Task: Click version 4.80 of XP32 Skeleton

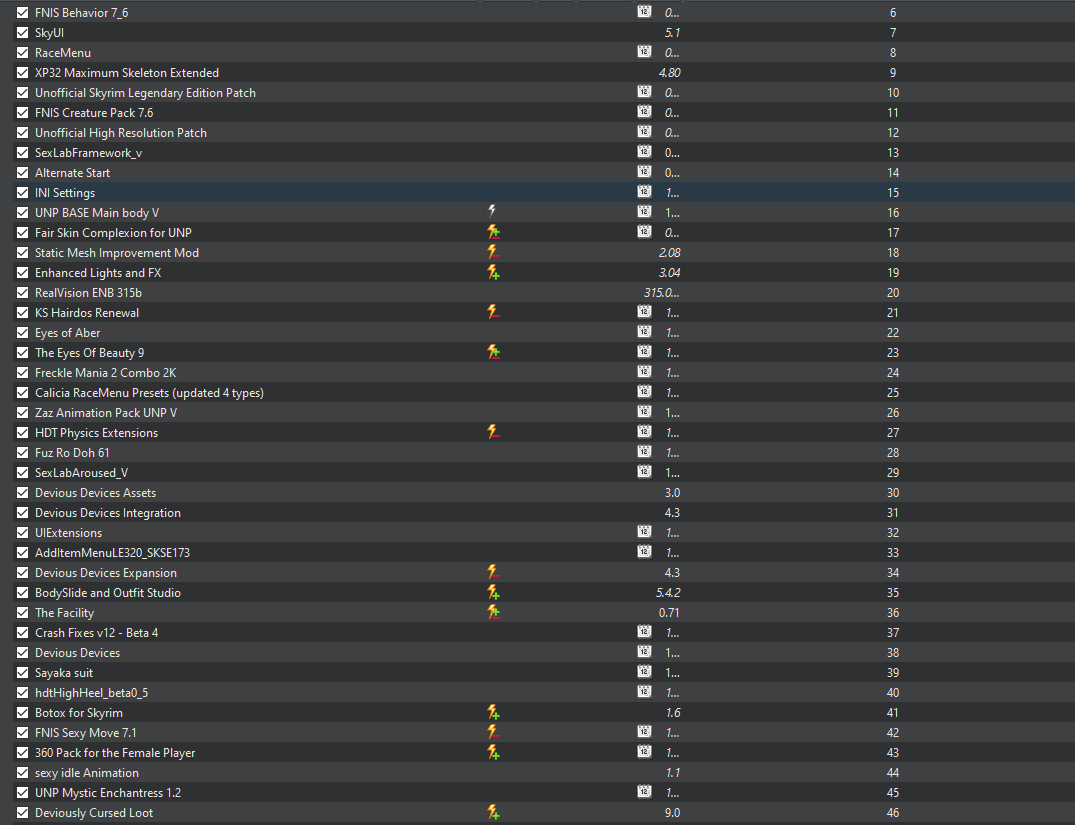Action: tap(669, 72)
